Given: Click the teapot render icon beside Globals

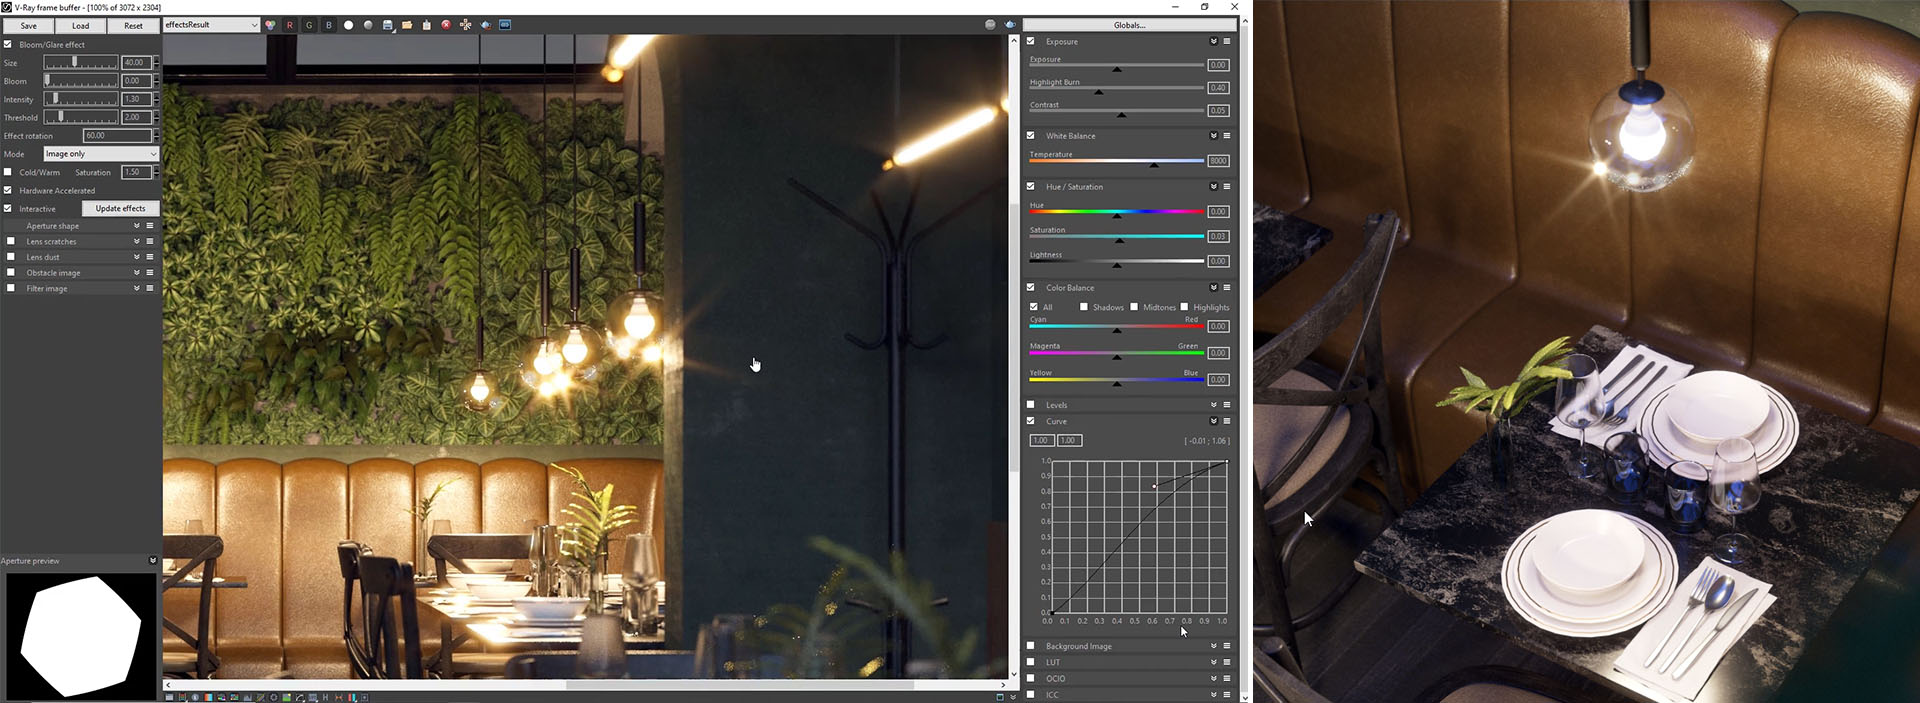Looking at the screenshot, I should point(1010,25).
